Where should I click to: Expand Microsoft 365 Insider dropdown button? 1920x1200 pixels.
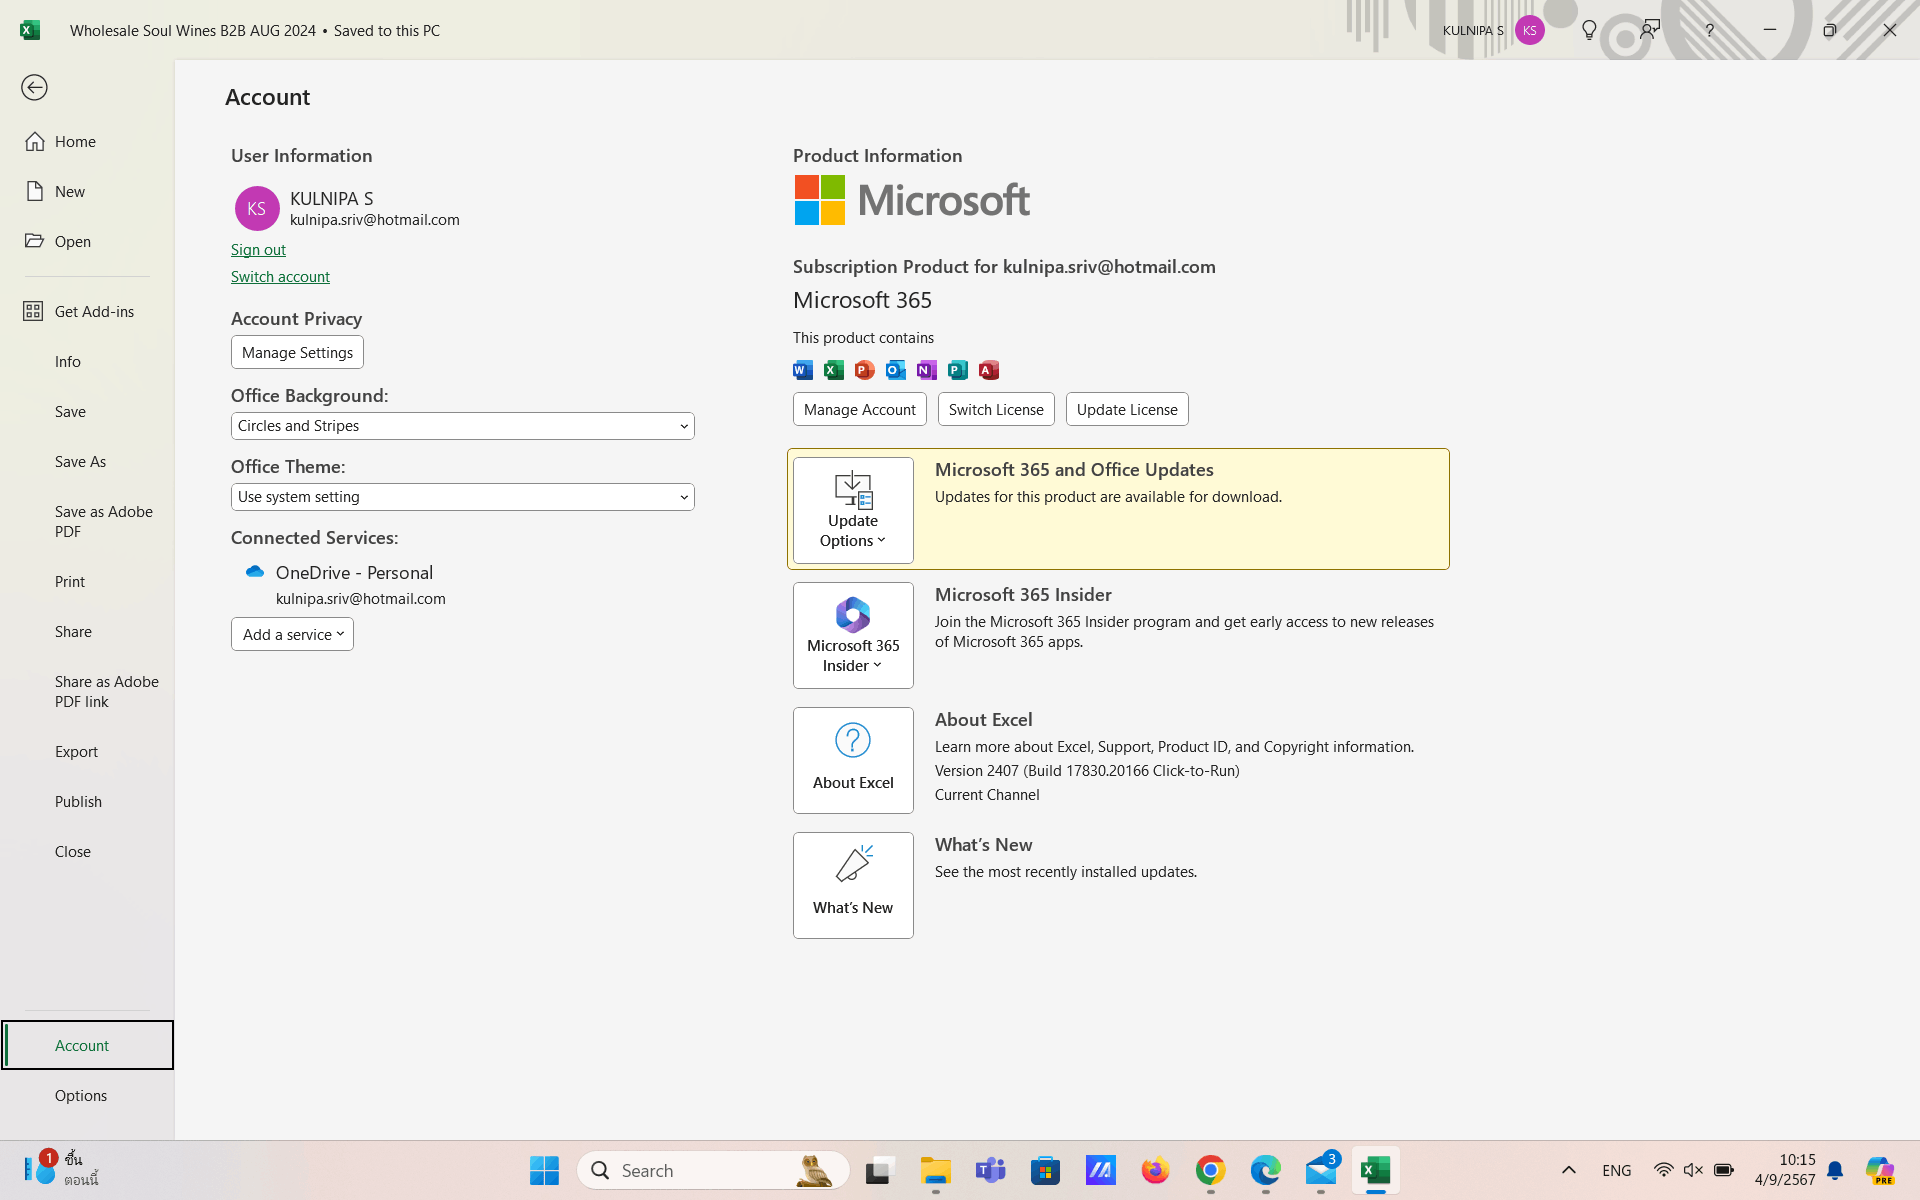[853, 635]
